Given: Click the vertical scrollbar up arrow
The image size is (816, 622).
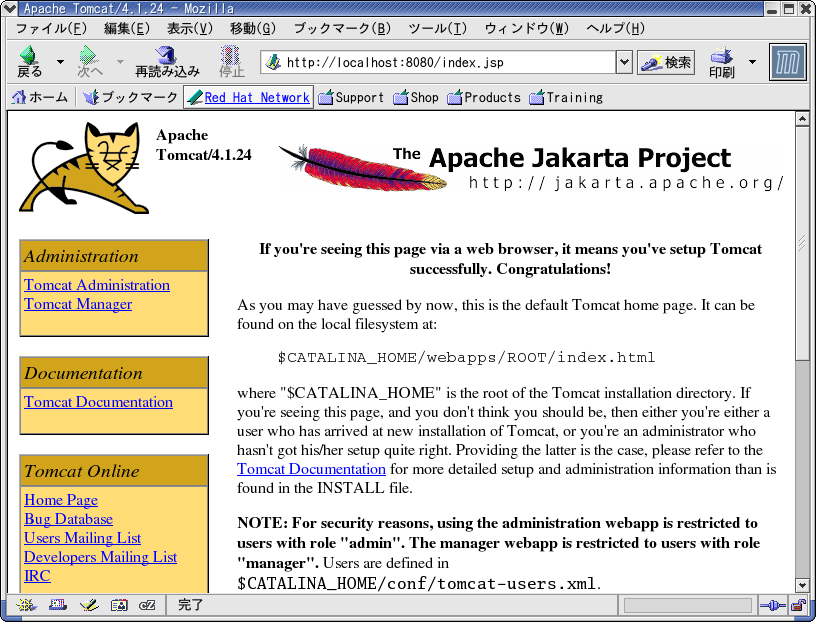Looking at the screenshot, I should pyautogui.click(x=802, y=119).
